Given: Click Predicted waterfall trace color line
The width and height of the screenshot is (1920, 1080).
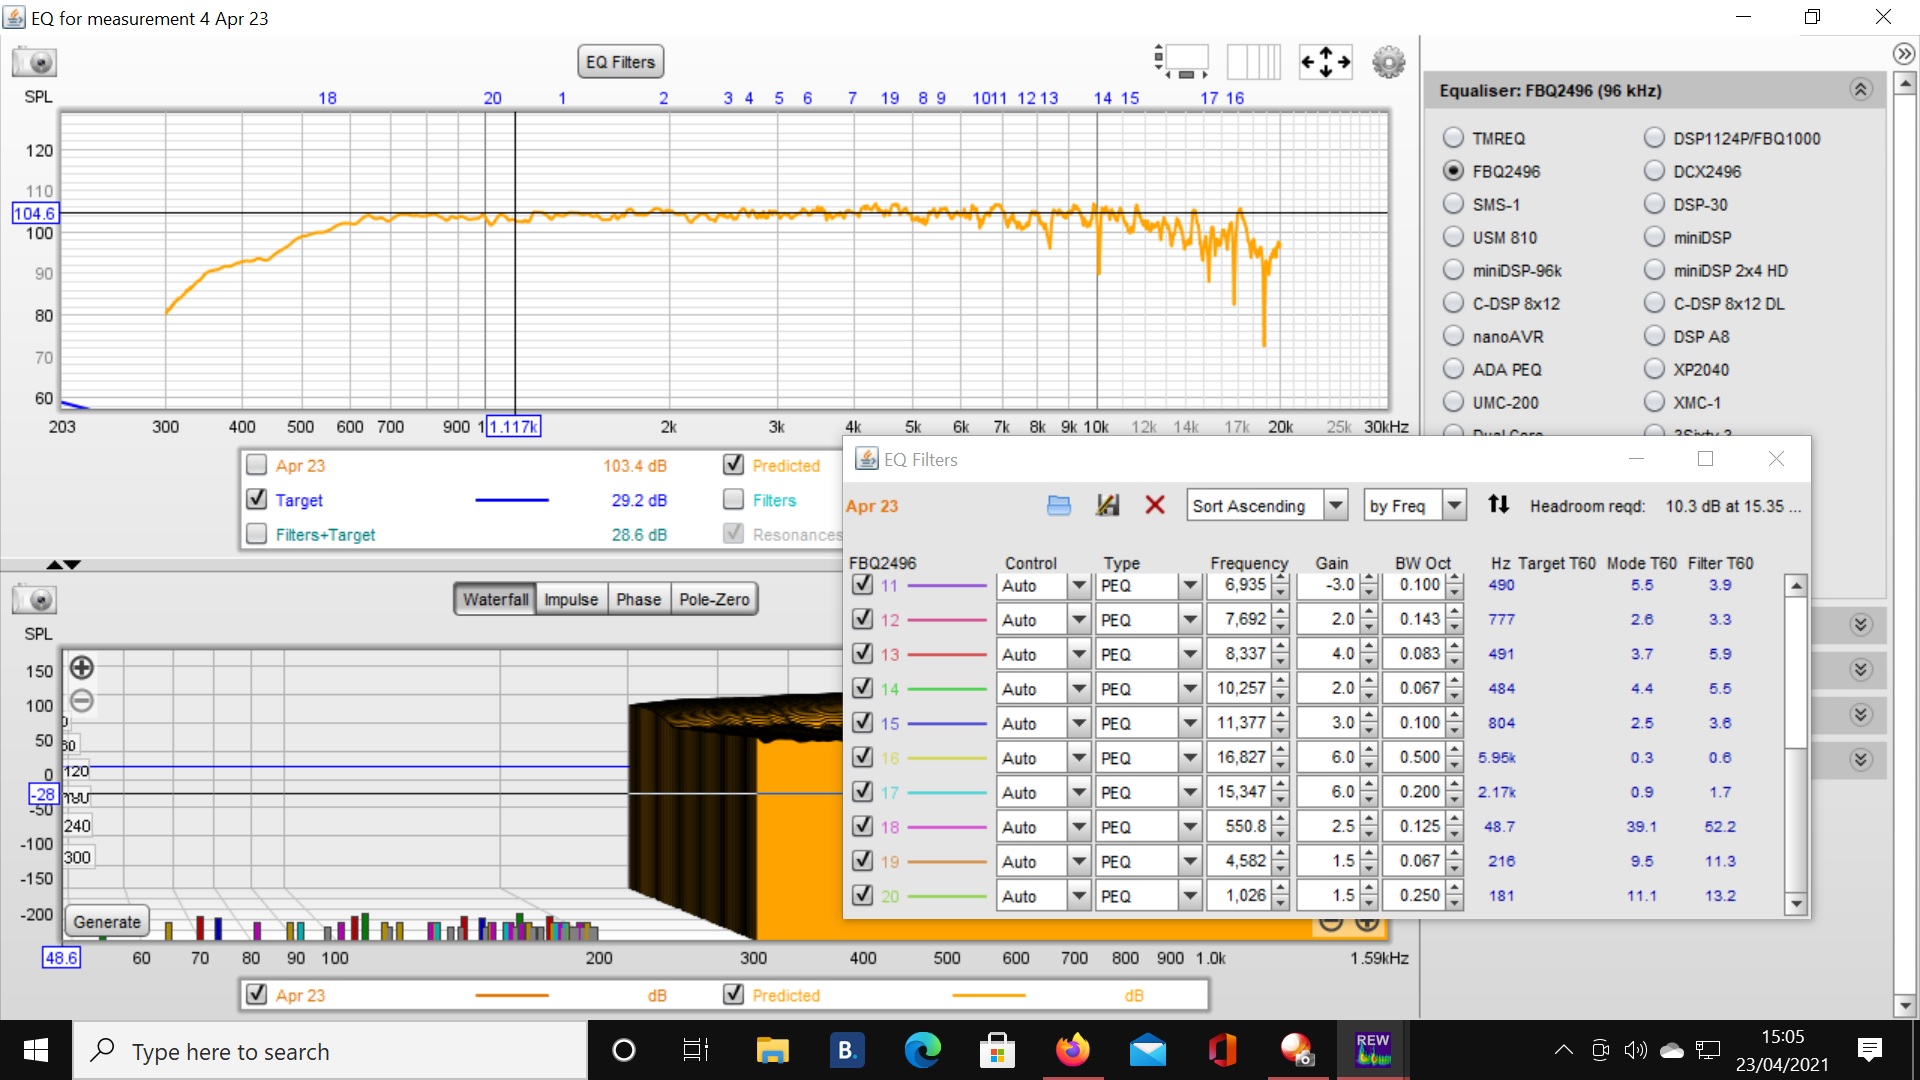Looking at the screenshot, I should 989,996.
